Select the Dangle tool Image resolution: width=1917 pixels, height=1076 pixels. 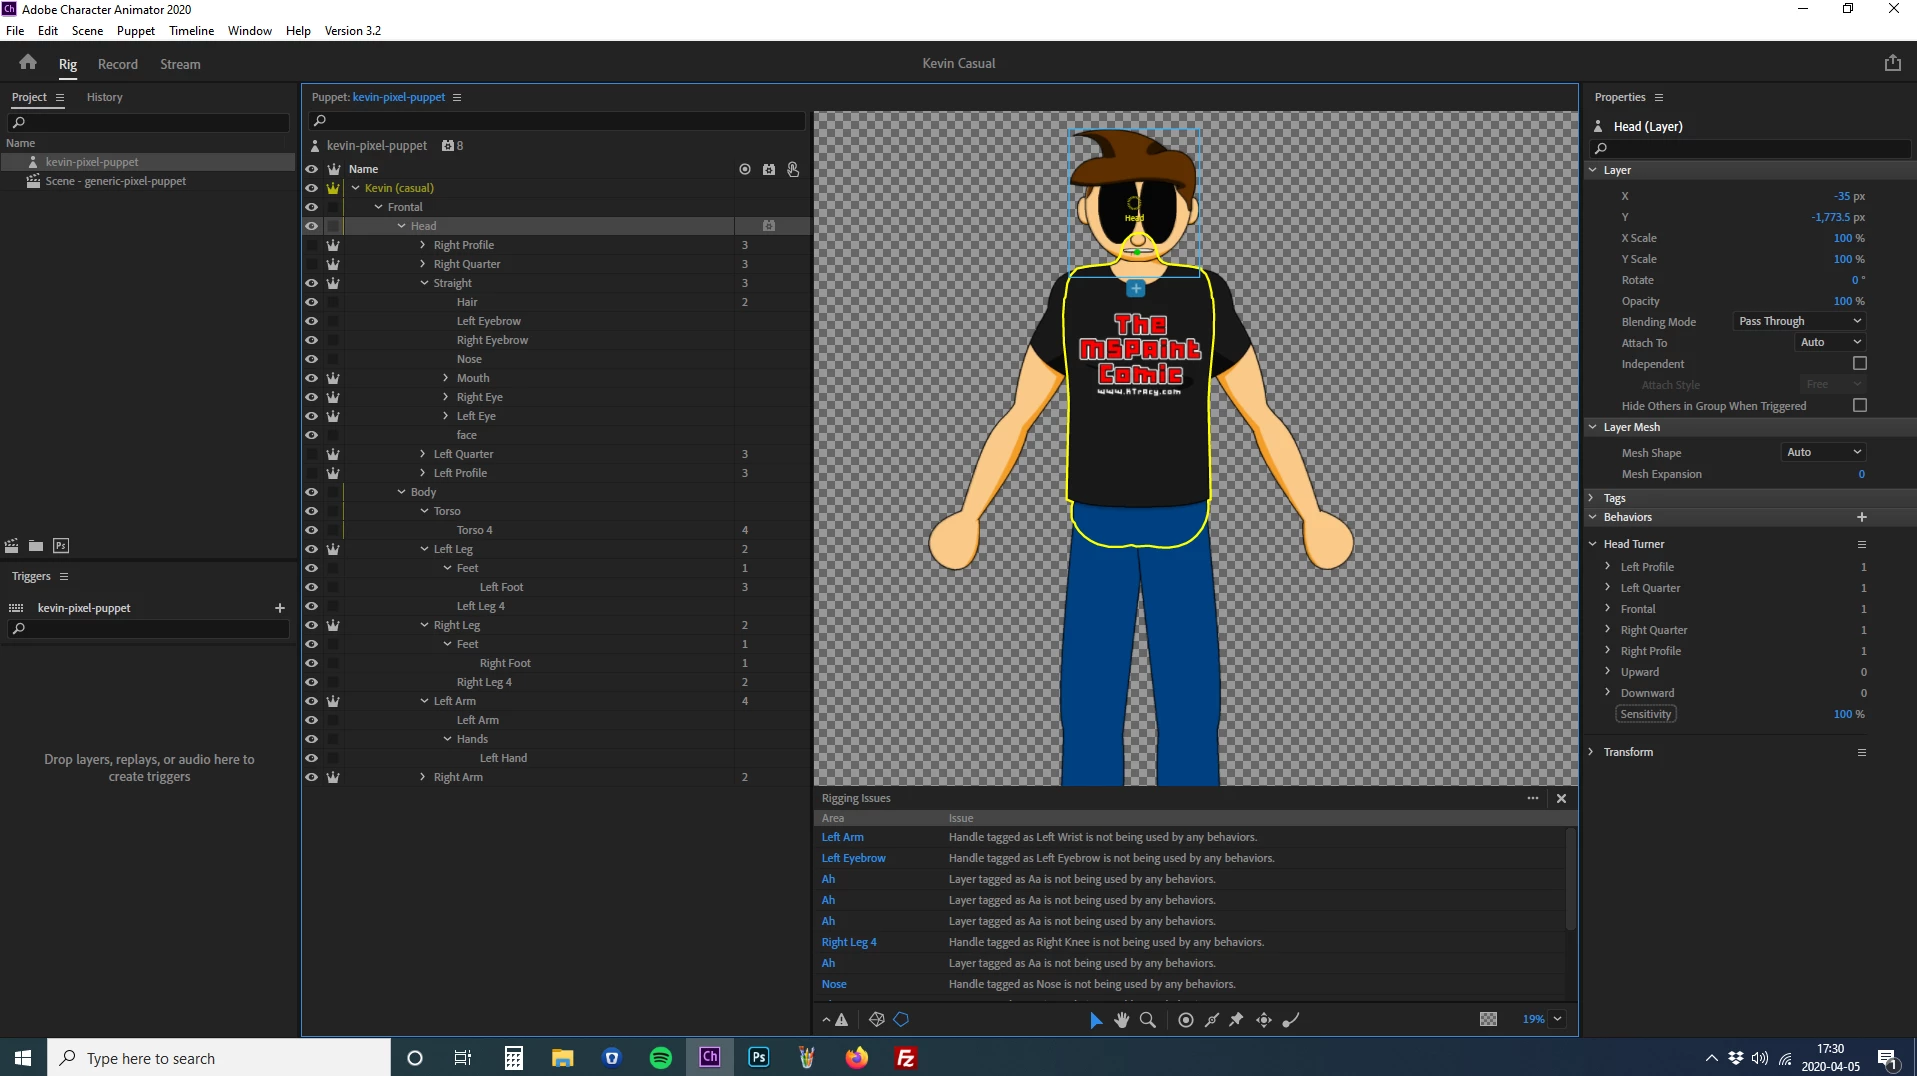click(1291, 1020)
